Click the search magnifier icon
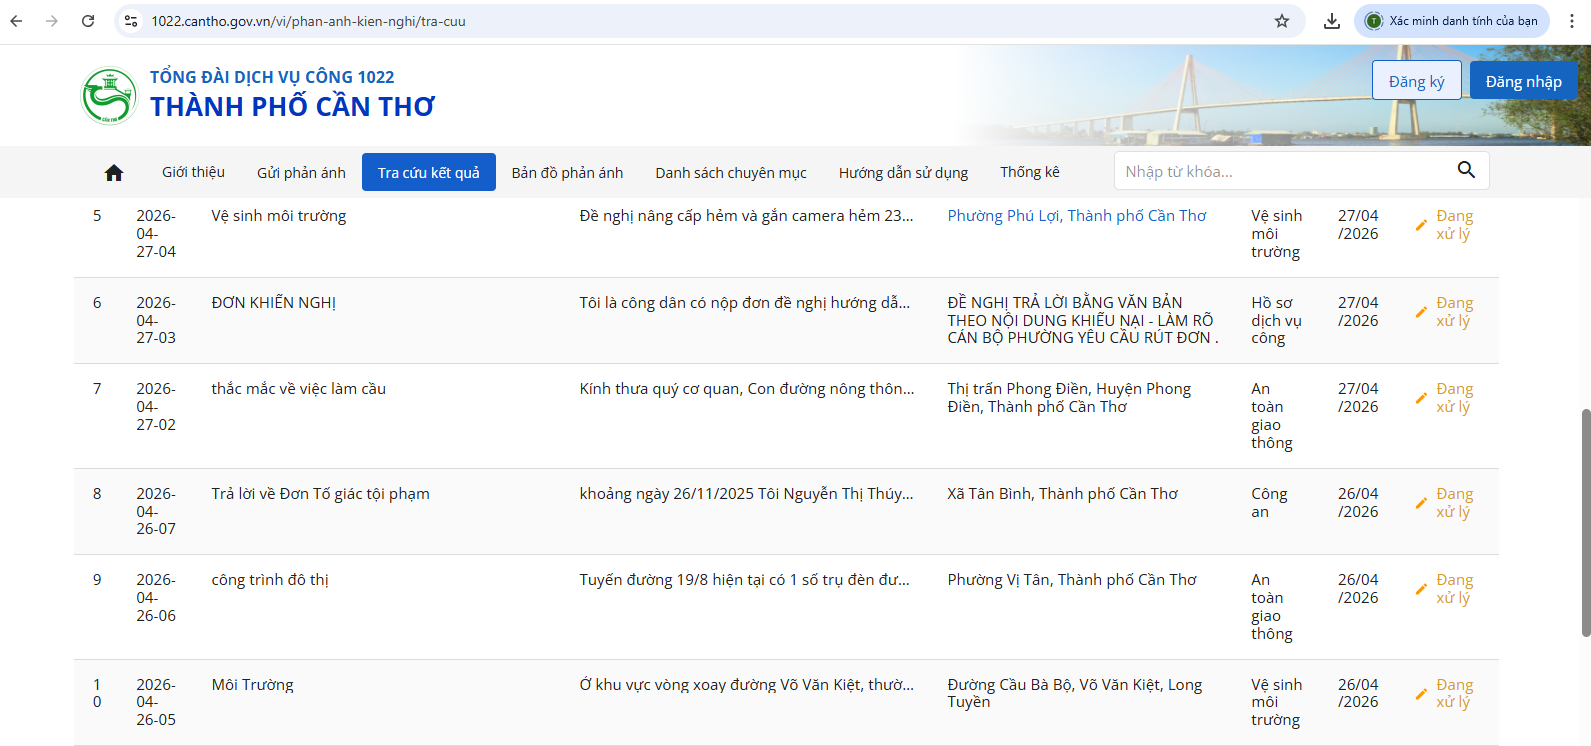The width and height of the screenshot is (1591, 746). 1466,170
